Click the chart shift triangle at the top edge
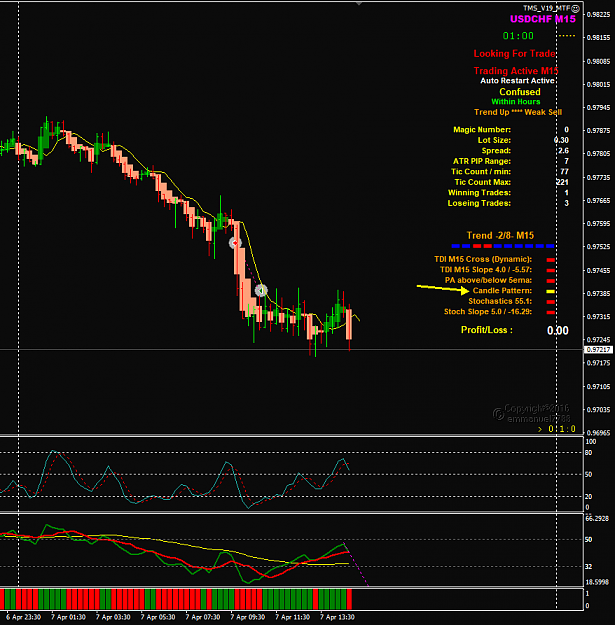The width and height of the screenshot is (615, 625). pos(359,3)
